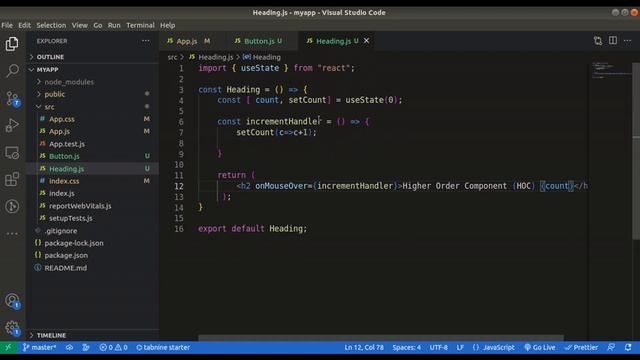Show additional activity bar views ellipsis
The image size is (640, 360).
[x=12, y=233]
